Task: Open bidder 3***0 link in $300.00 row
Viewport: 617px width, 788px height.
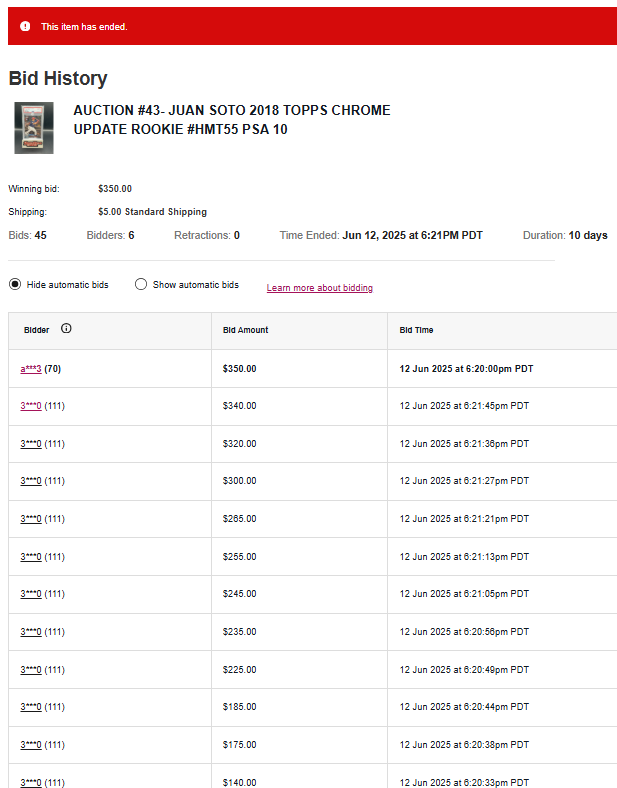Action: (31, 481)
